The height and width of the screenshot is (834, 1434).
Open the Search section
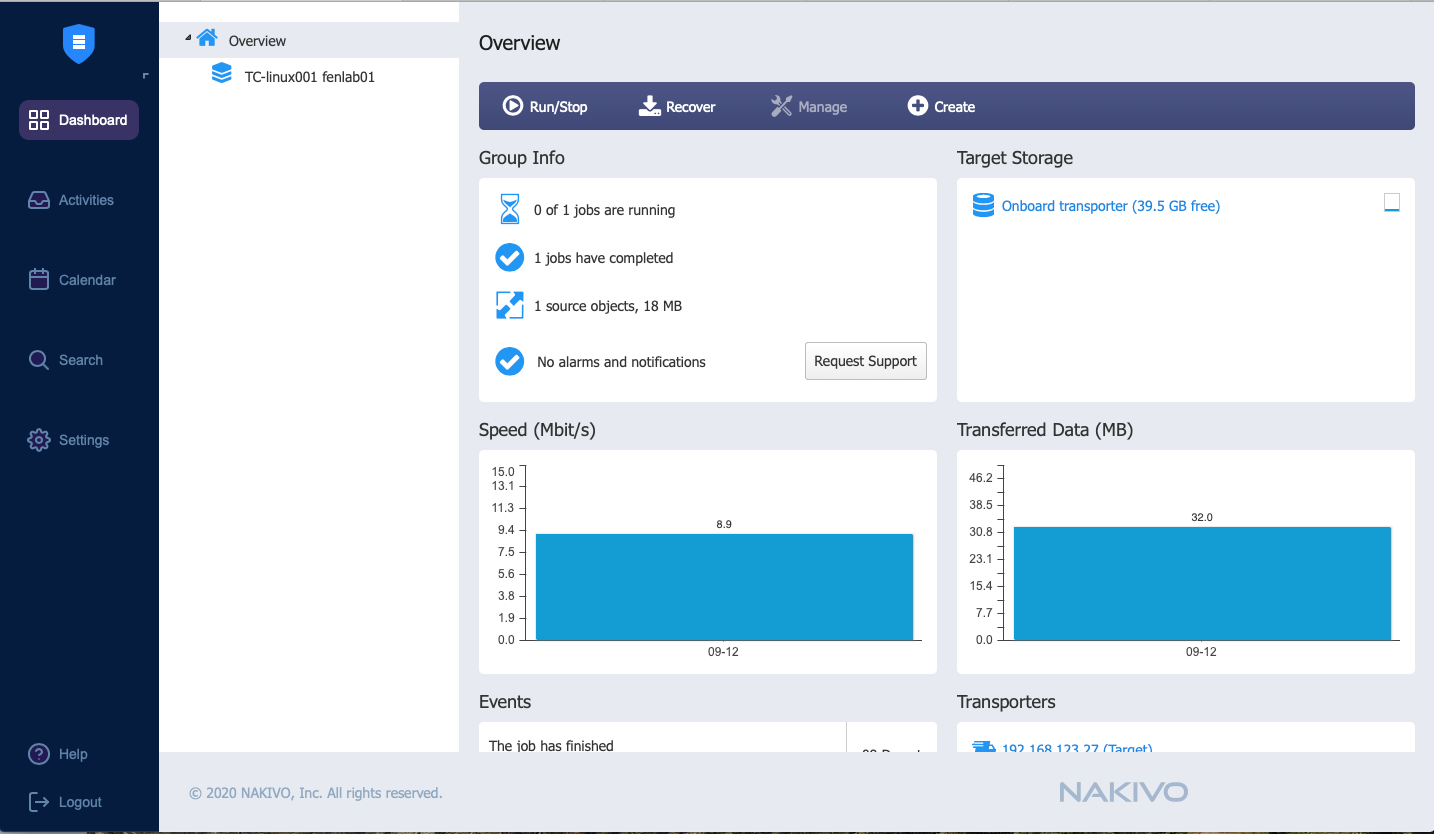[65, 360]
